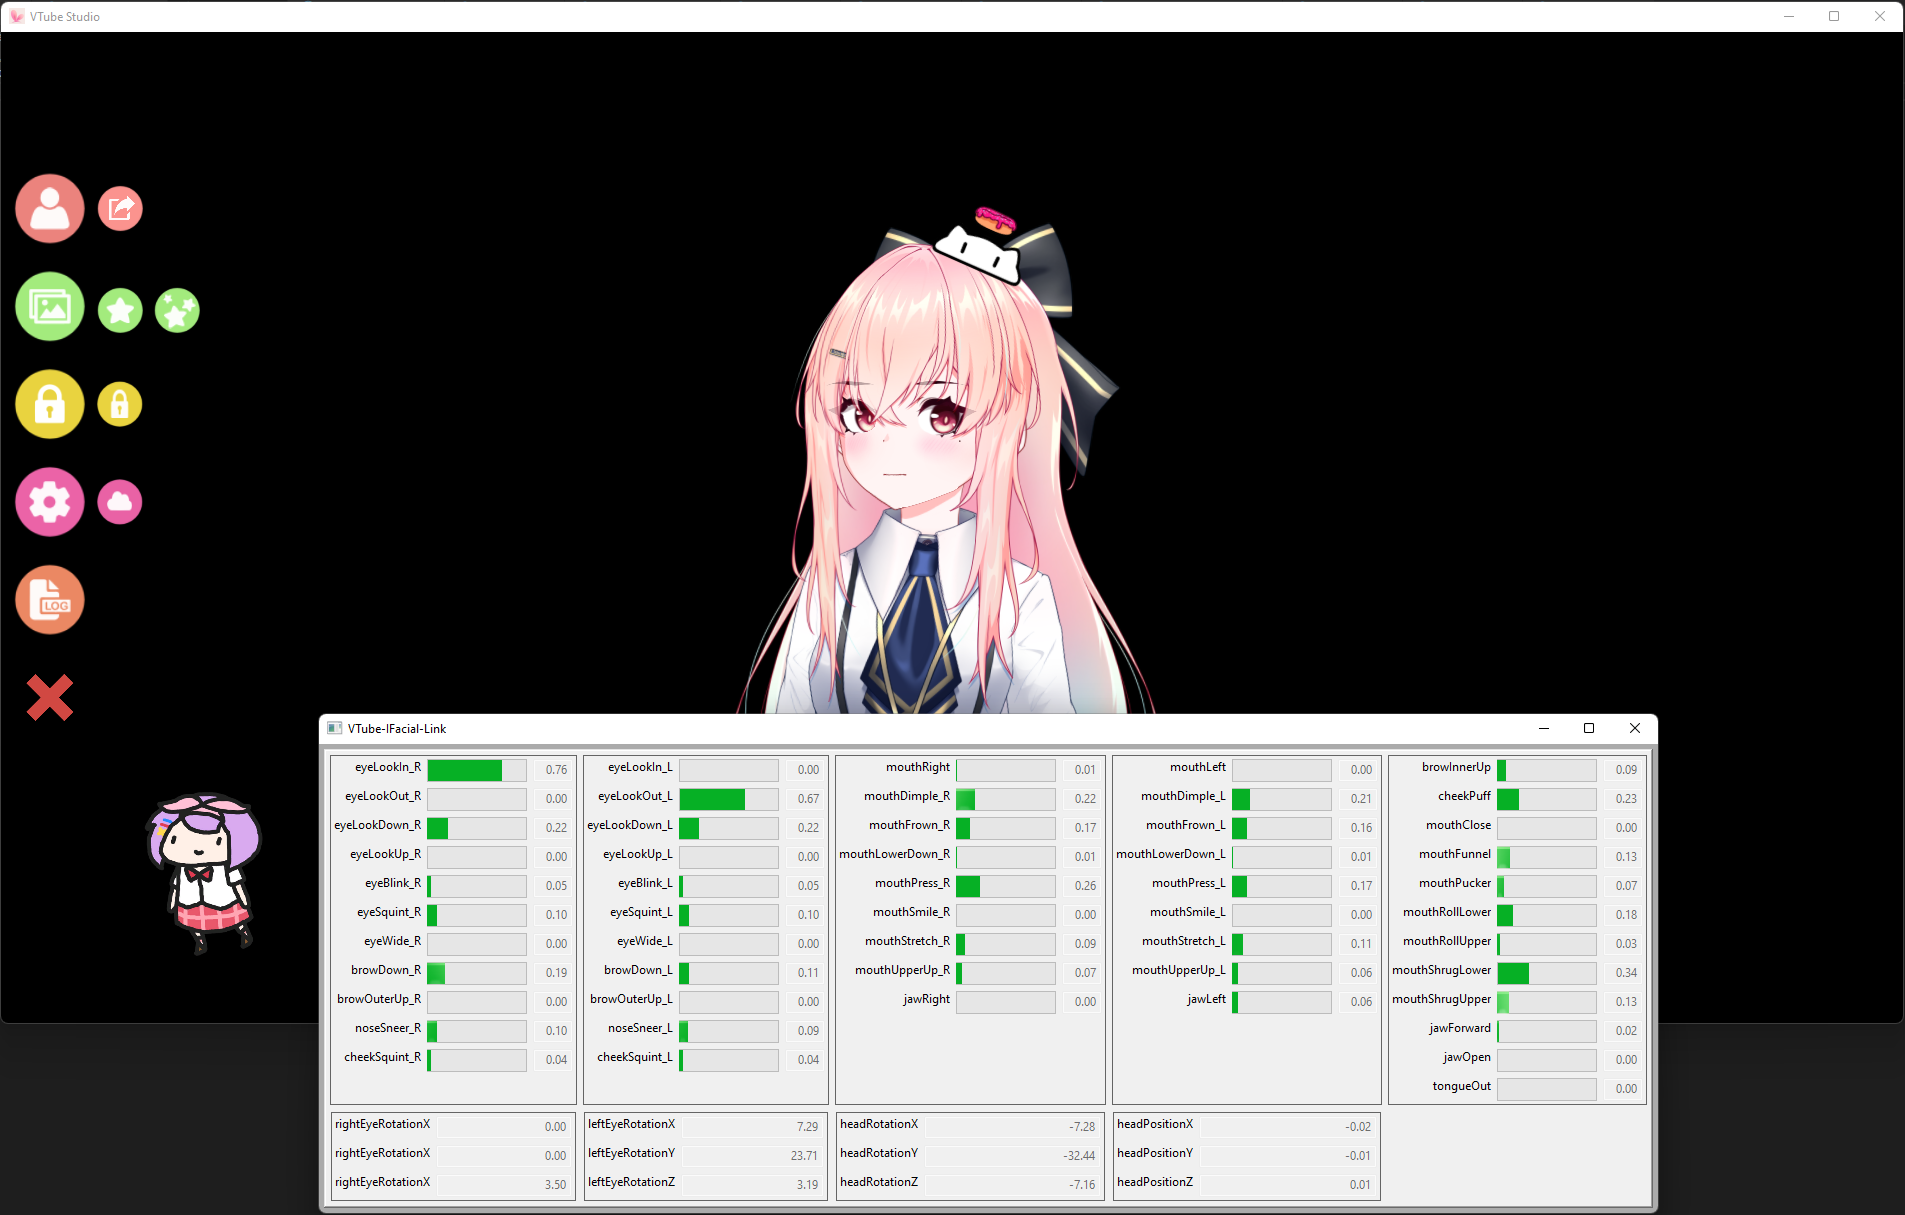Click the eyeLookDown_R progress bar

pyautogui.click(x=477, y=828)
